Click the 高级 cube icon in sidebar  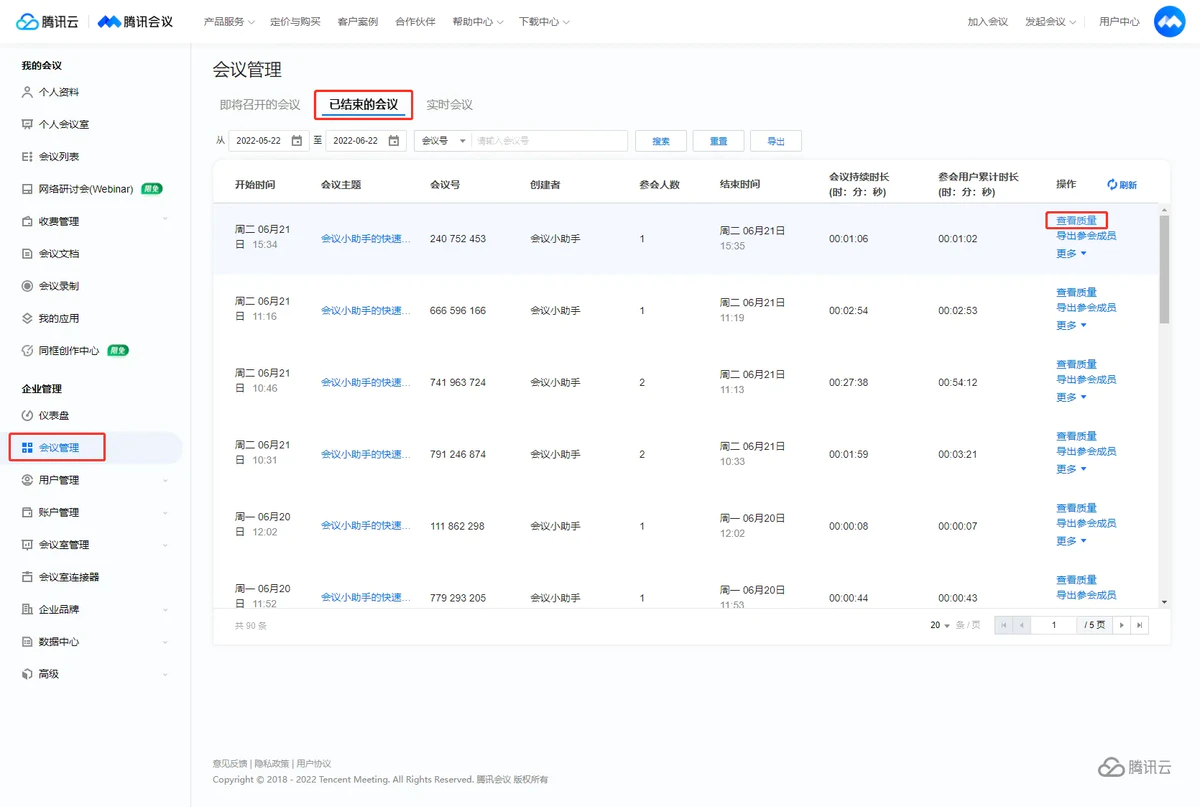(27, 674)
